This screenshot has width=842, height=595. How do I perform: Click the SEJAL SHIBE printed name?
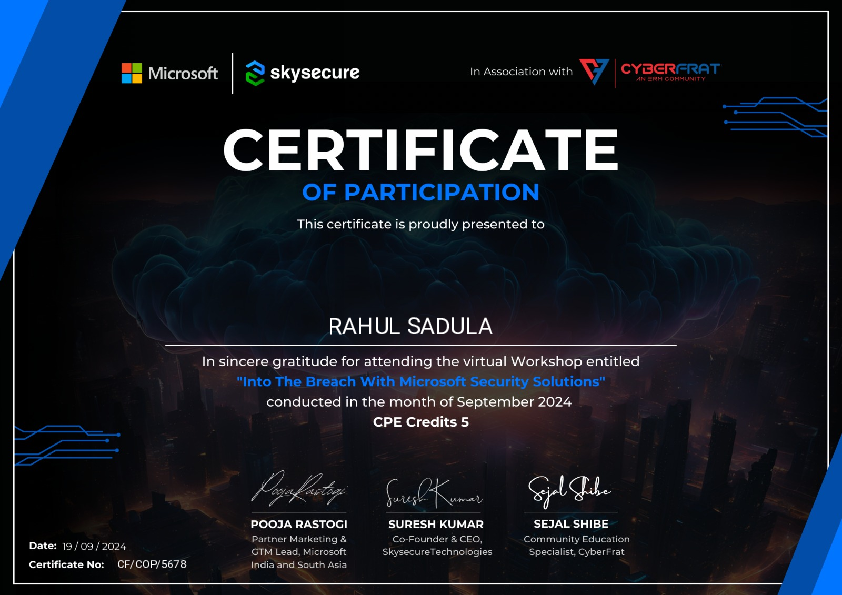coord(571,524)
